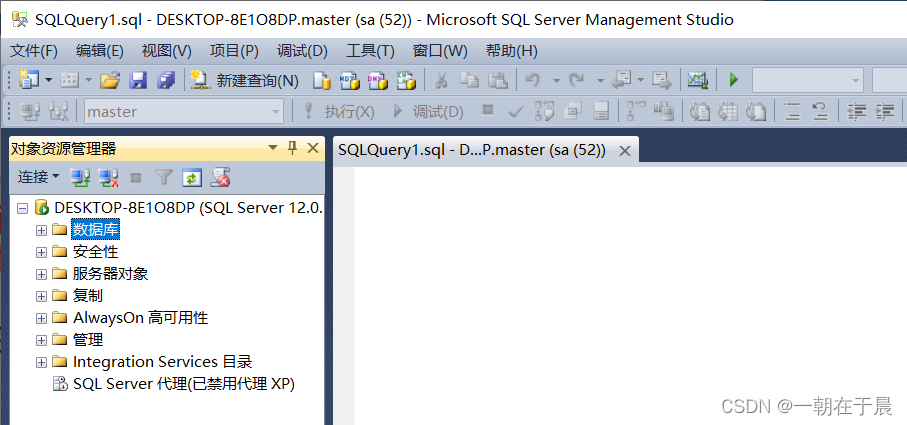This screenshot has width=907, height=425.
Task: Click the Change Connection icon
Action: click(58, 111)
